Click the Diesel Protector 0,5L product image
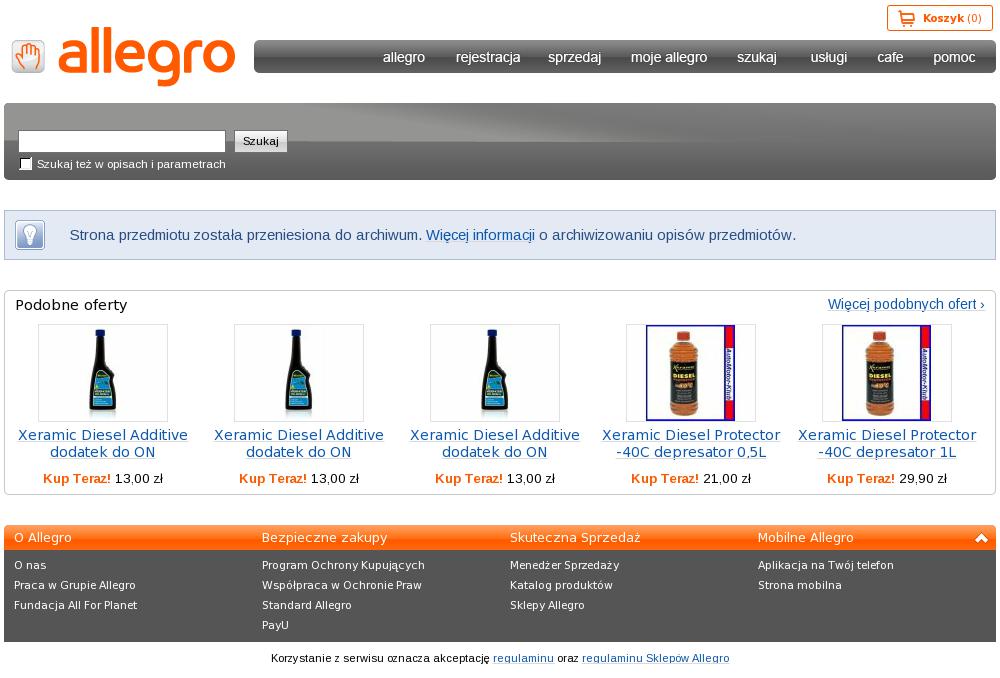Screen dimensions: 1000x678 [x=691, y=373]
